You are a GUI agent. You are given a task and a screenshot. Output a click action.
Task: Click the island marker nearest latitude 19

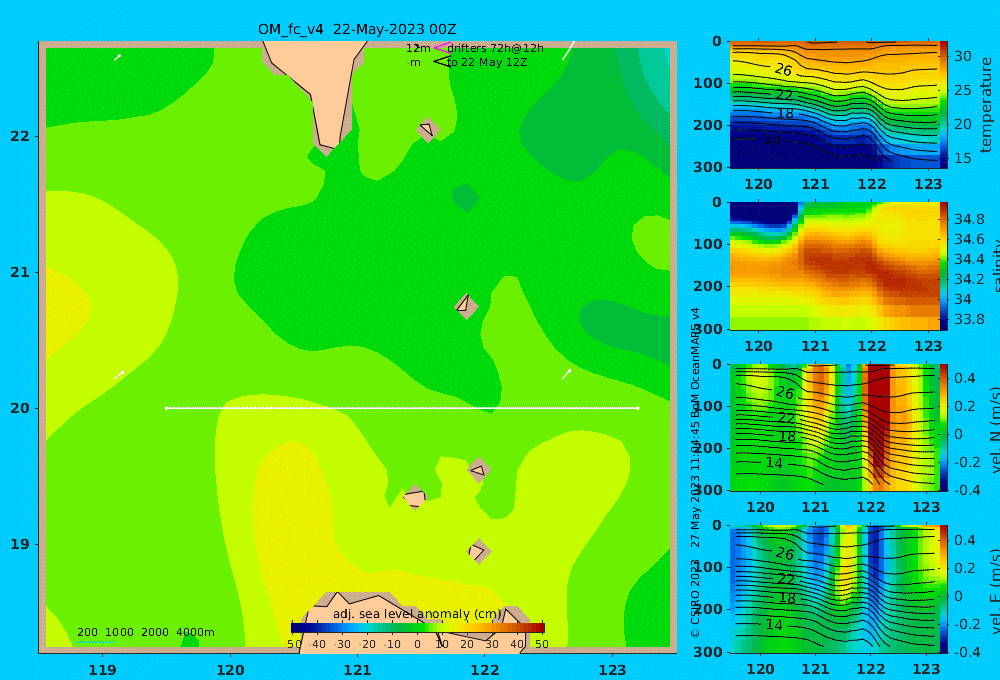(478, 551)
